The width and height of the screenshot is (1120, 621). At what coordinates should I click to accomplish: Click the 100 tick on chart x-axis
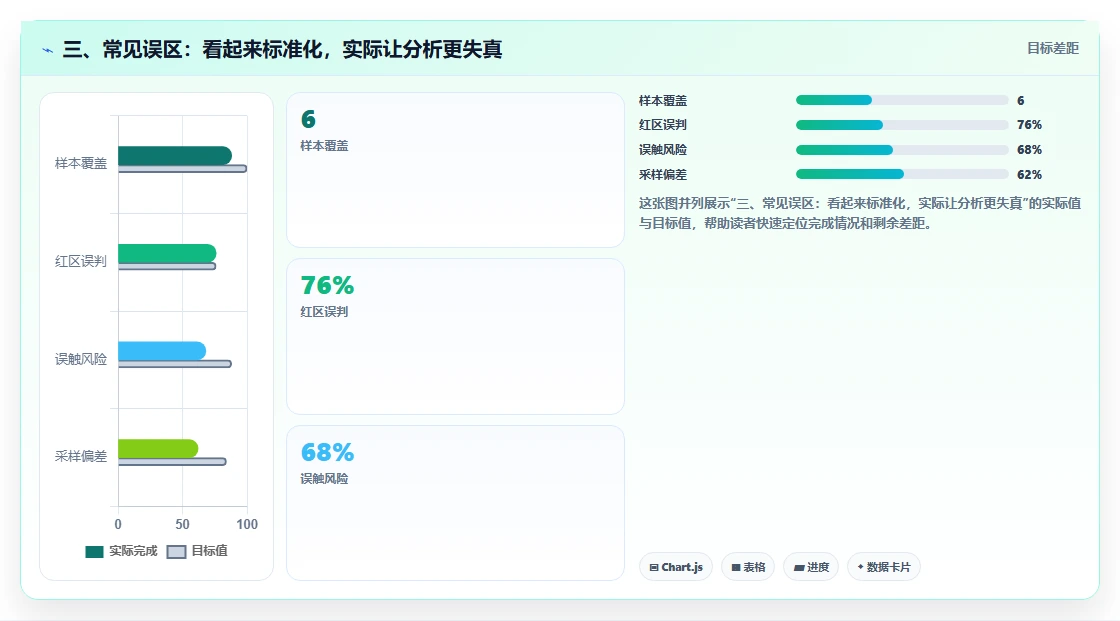247,525
